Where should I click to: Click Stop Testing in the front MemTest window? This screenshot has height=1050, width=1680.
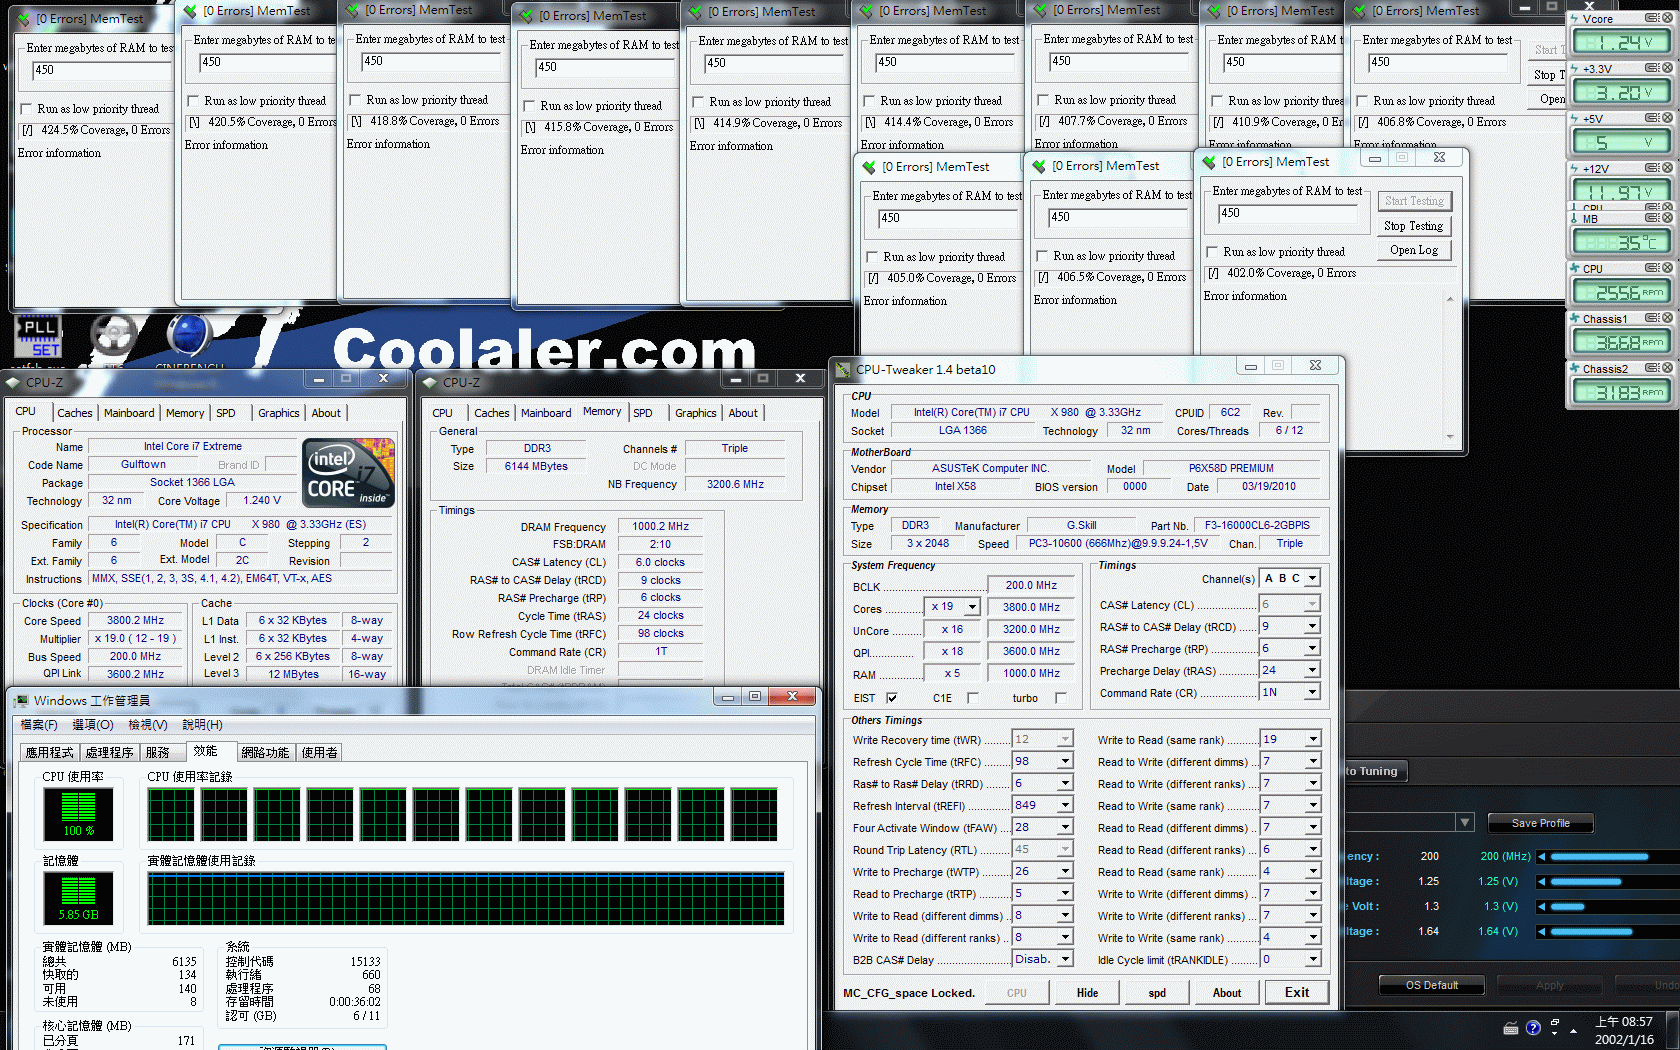[x=1413, y=226]
